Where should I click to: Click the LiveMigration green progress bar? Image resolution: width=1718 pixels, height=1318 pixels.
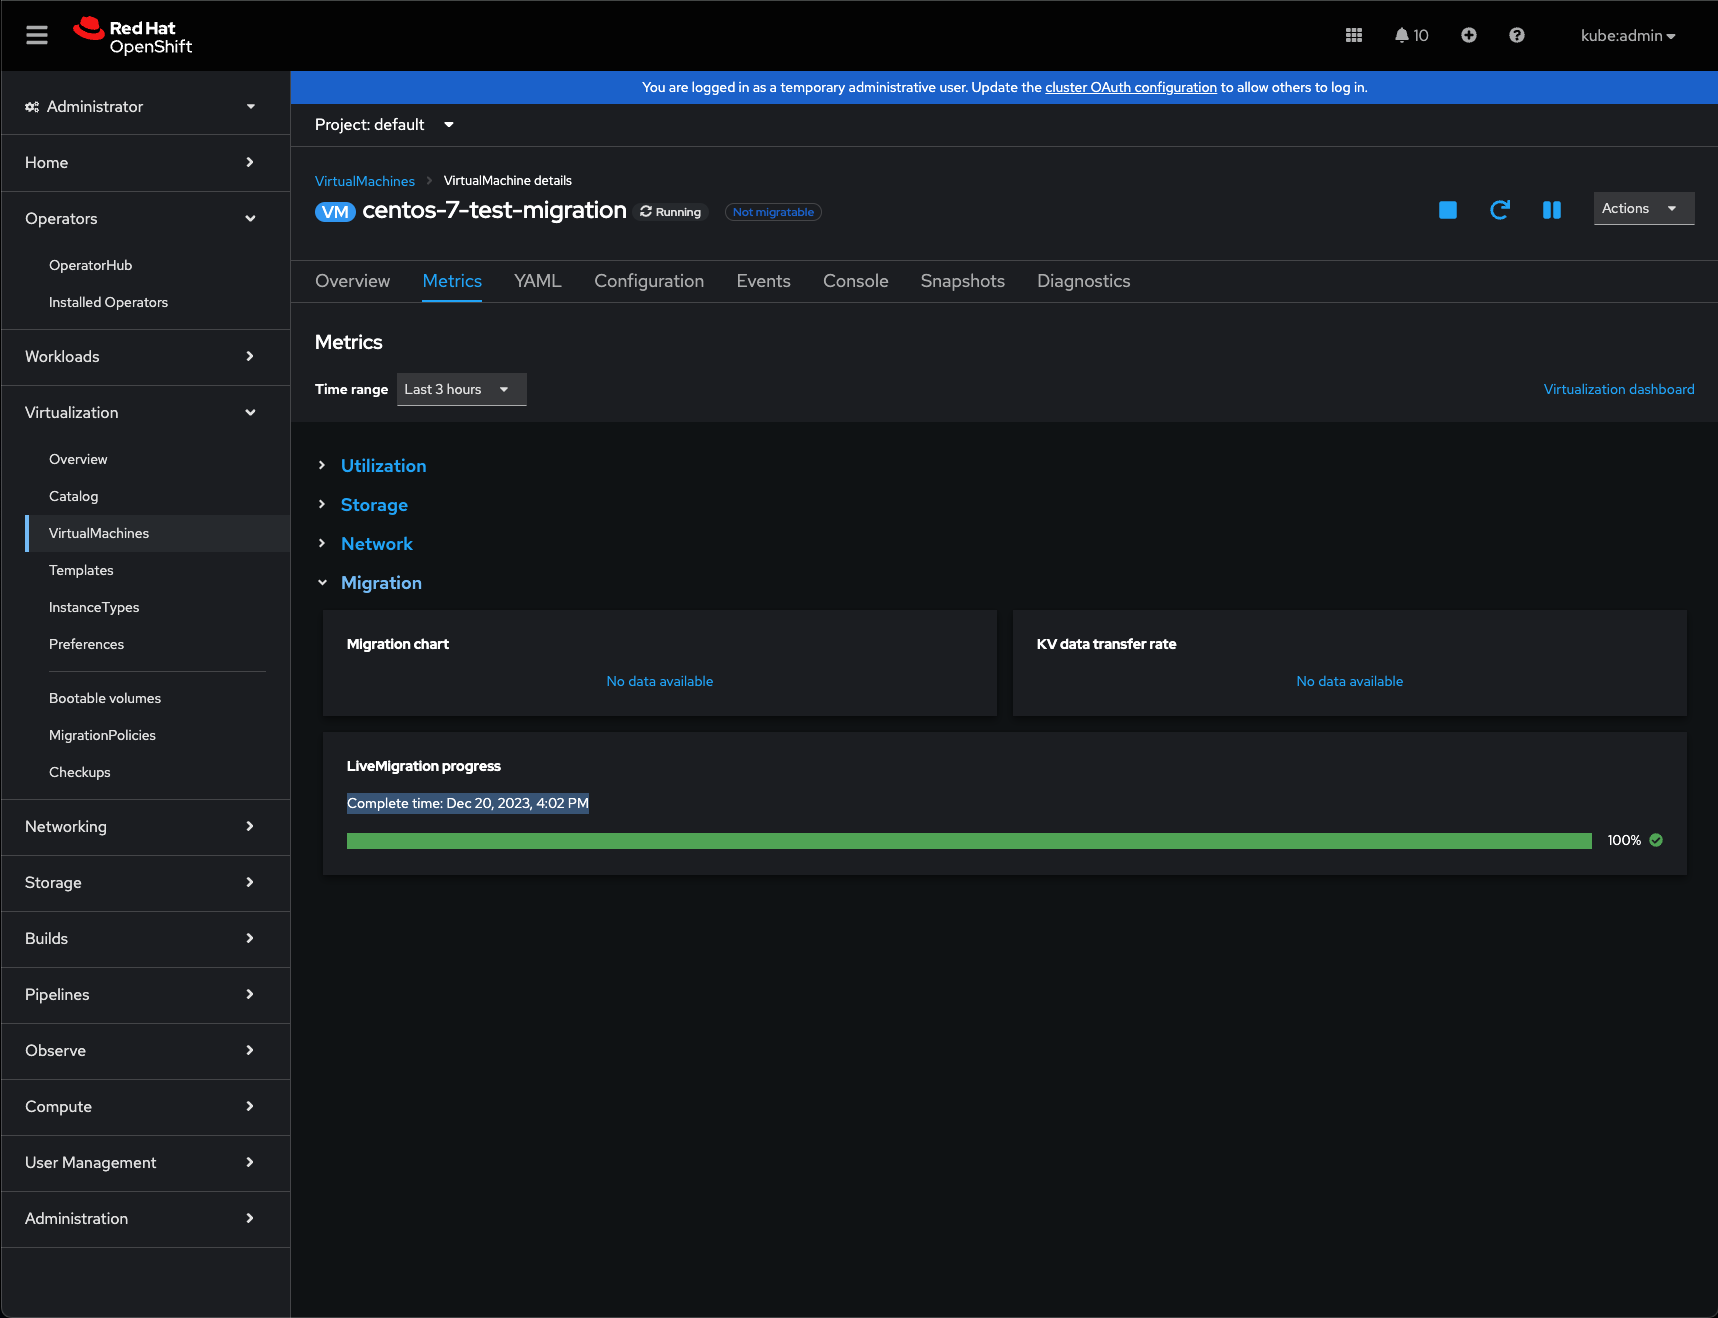(x=968, y=841)
